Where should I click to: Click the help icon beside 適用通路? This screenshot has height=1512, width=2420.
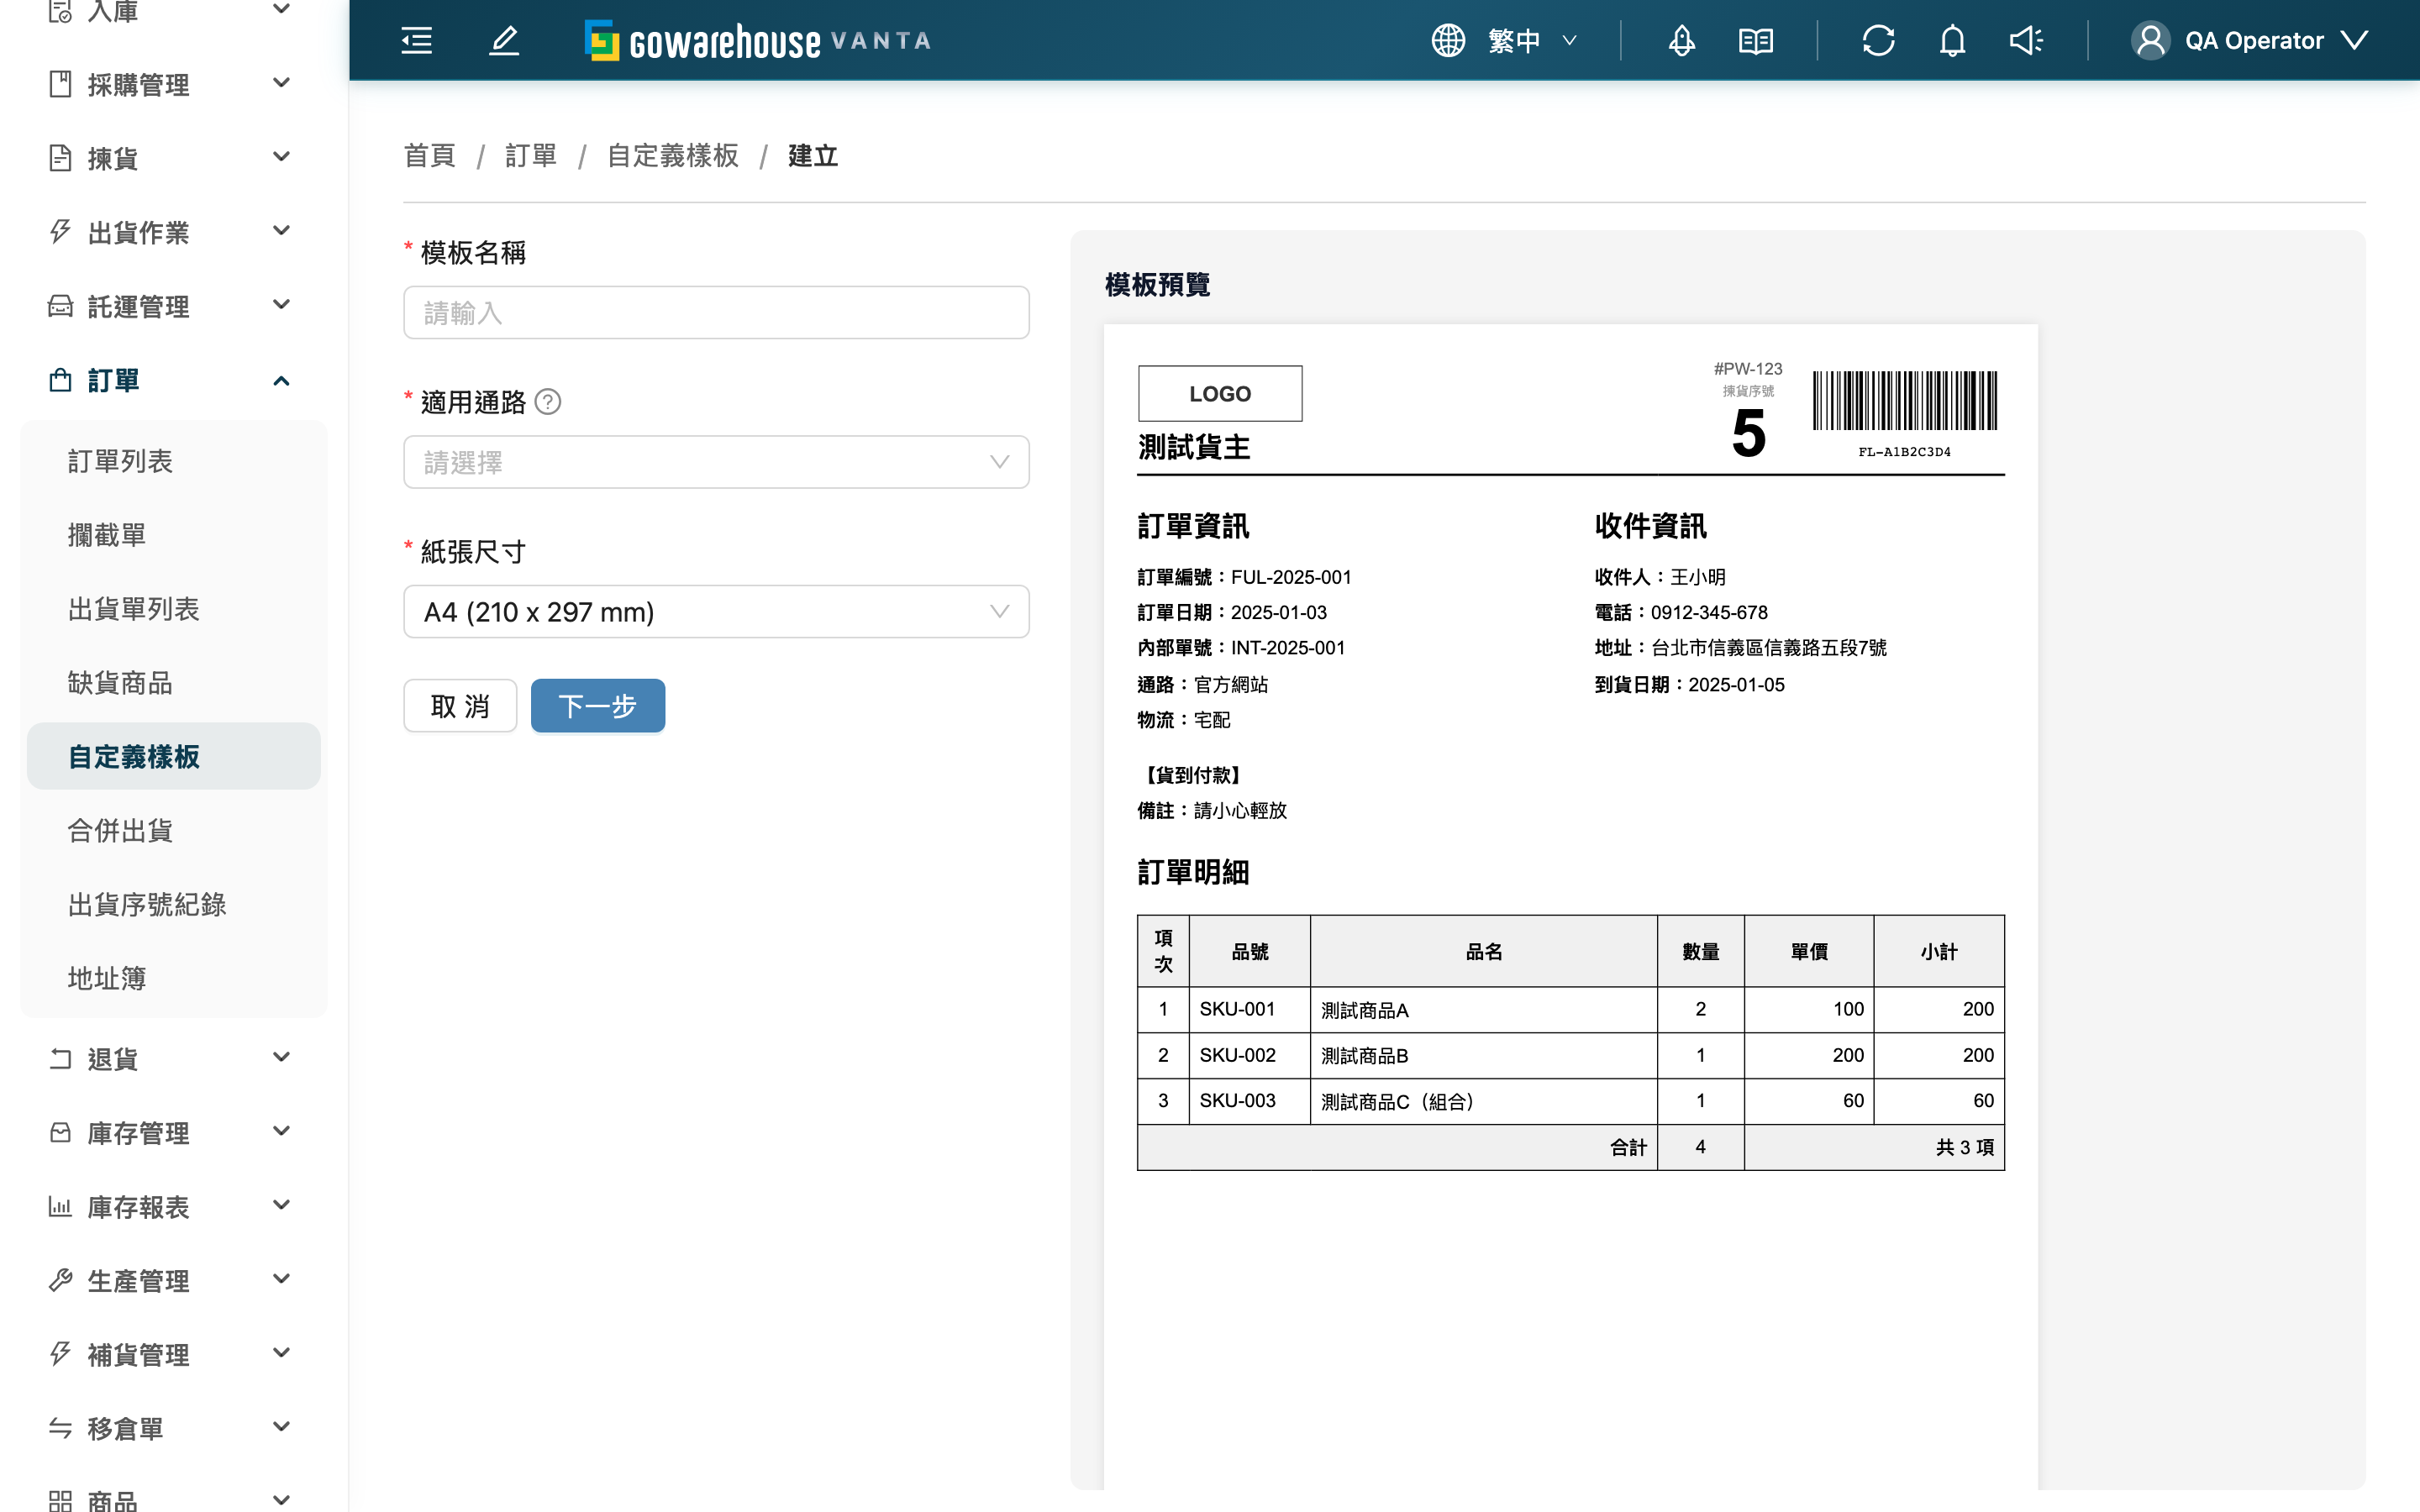coord(548,402)
